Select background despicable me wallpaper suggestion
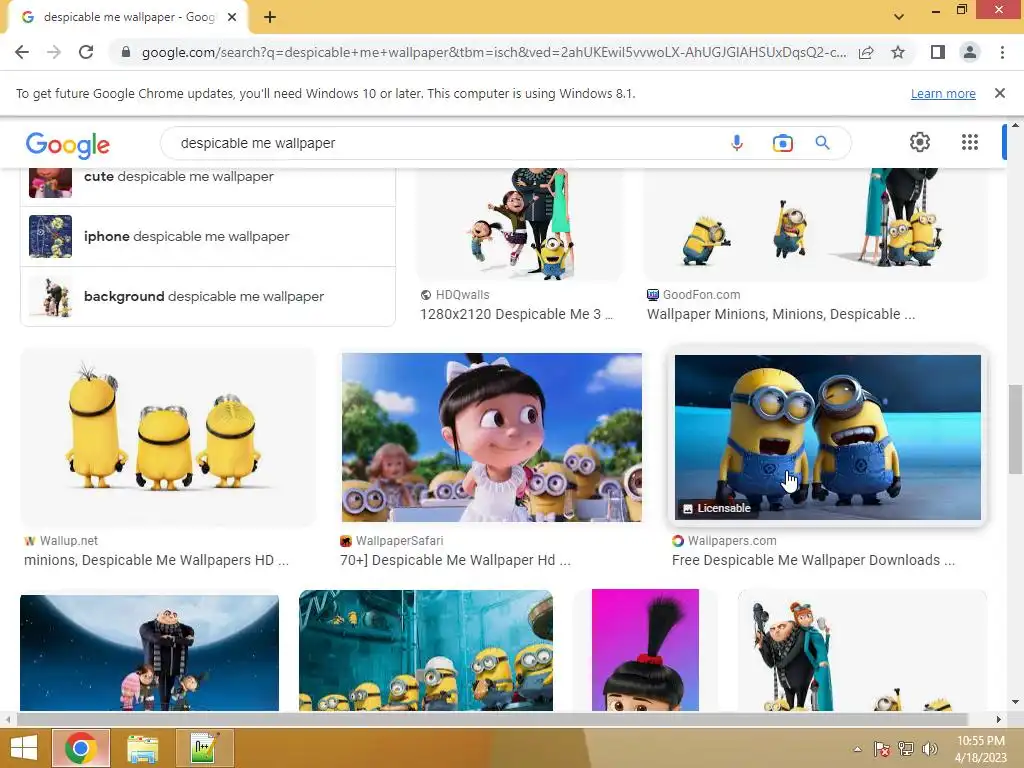This screenshot has width=1024, height=768. click(x=208, y=296)
